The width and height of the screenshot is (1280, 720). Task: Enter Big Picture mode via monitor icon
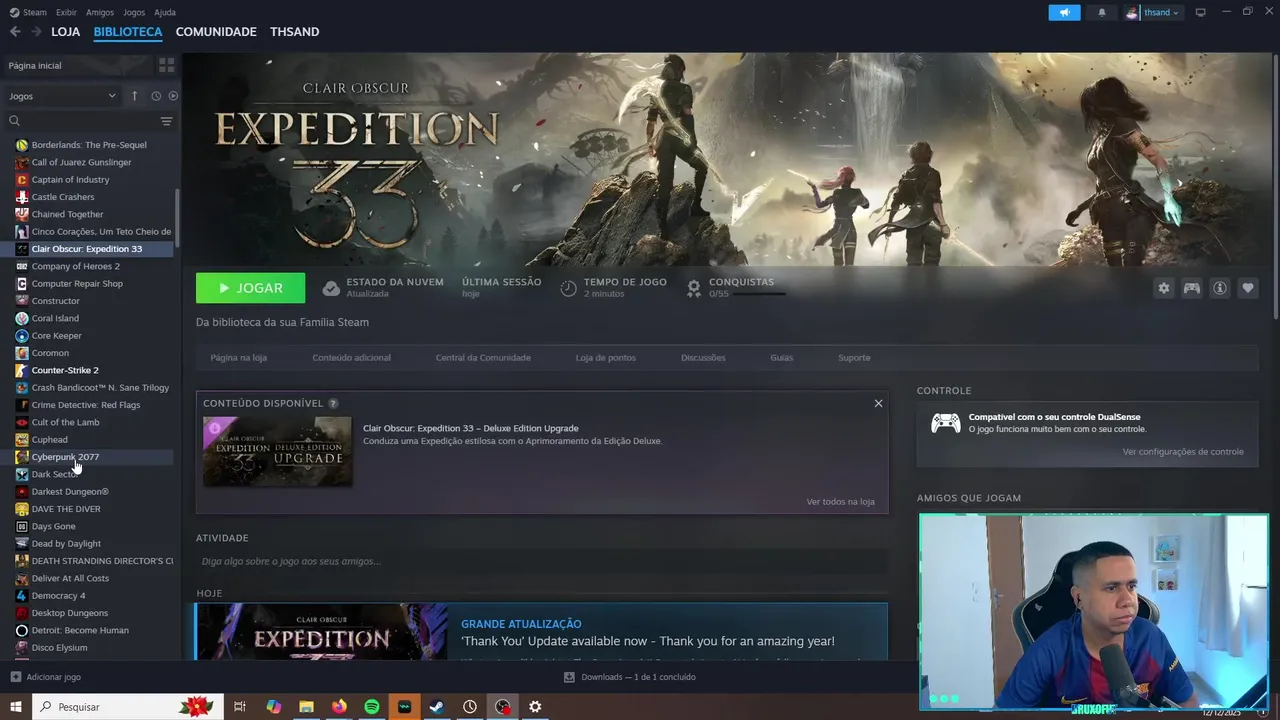tap(1201, 12)
